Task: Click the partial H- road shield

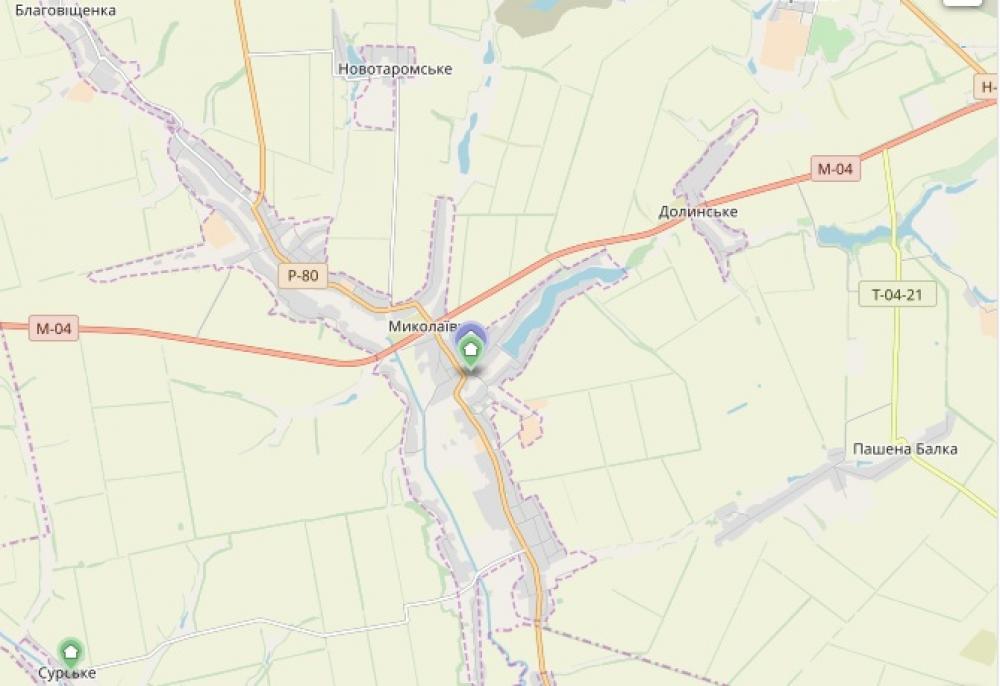Action: tap(987, 87)
